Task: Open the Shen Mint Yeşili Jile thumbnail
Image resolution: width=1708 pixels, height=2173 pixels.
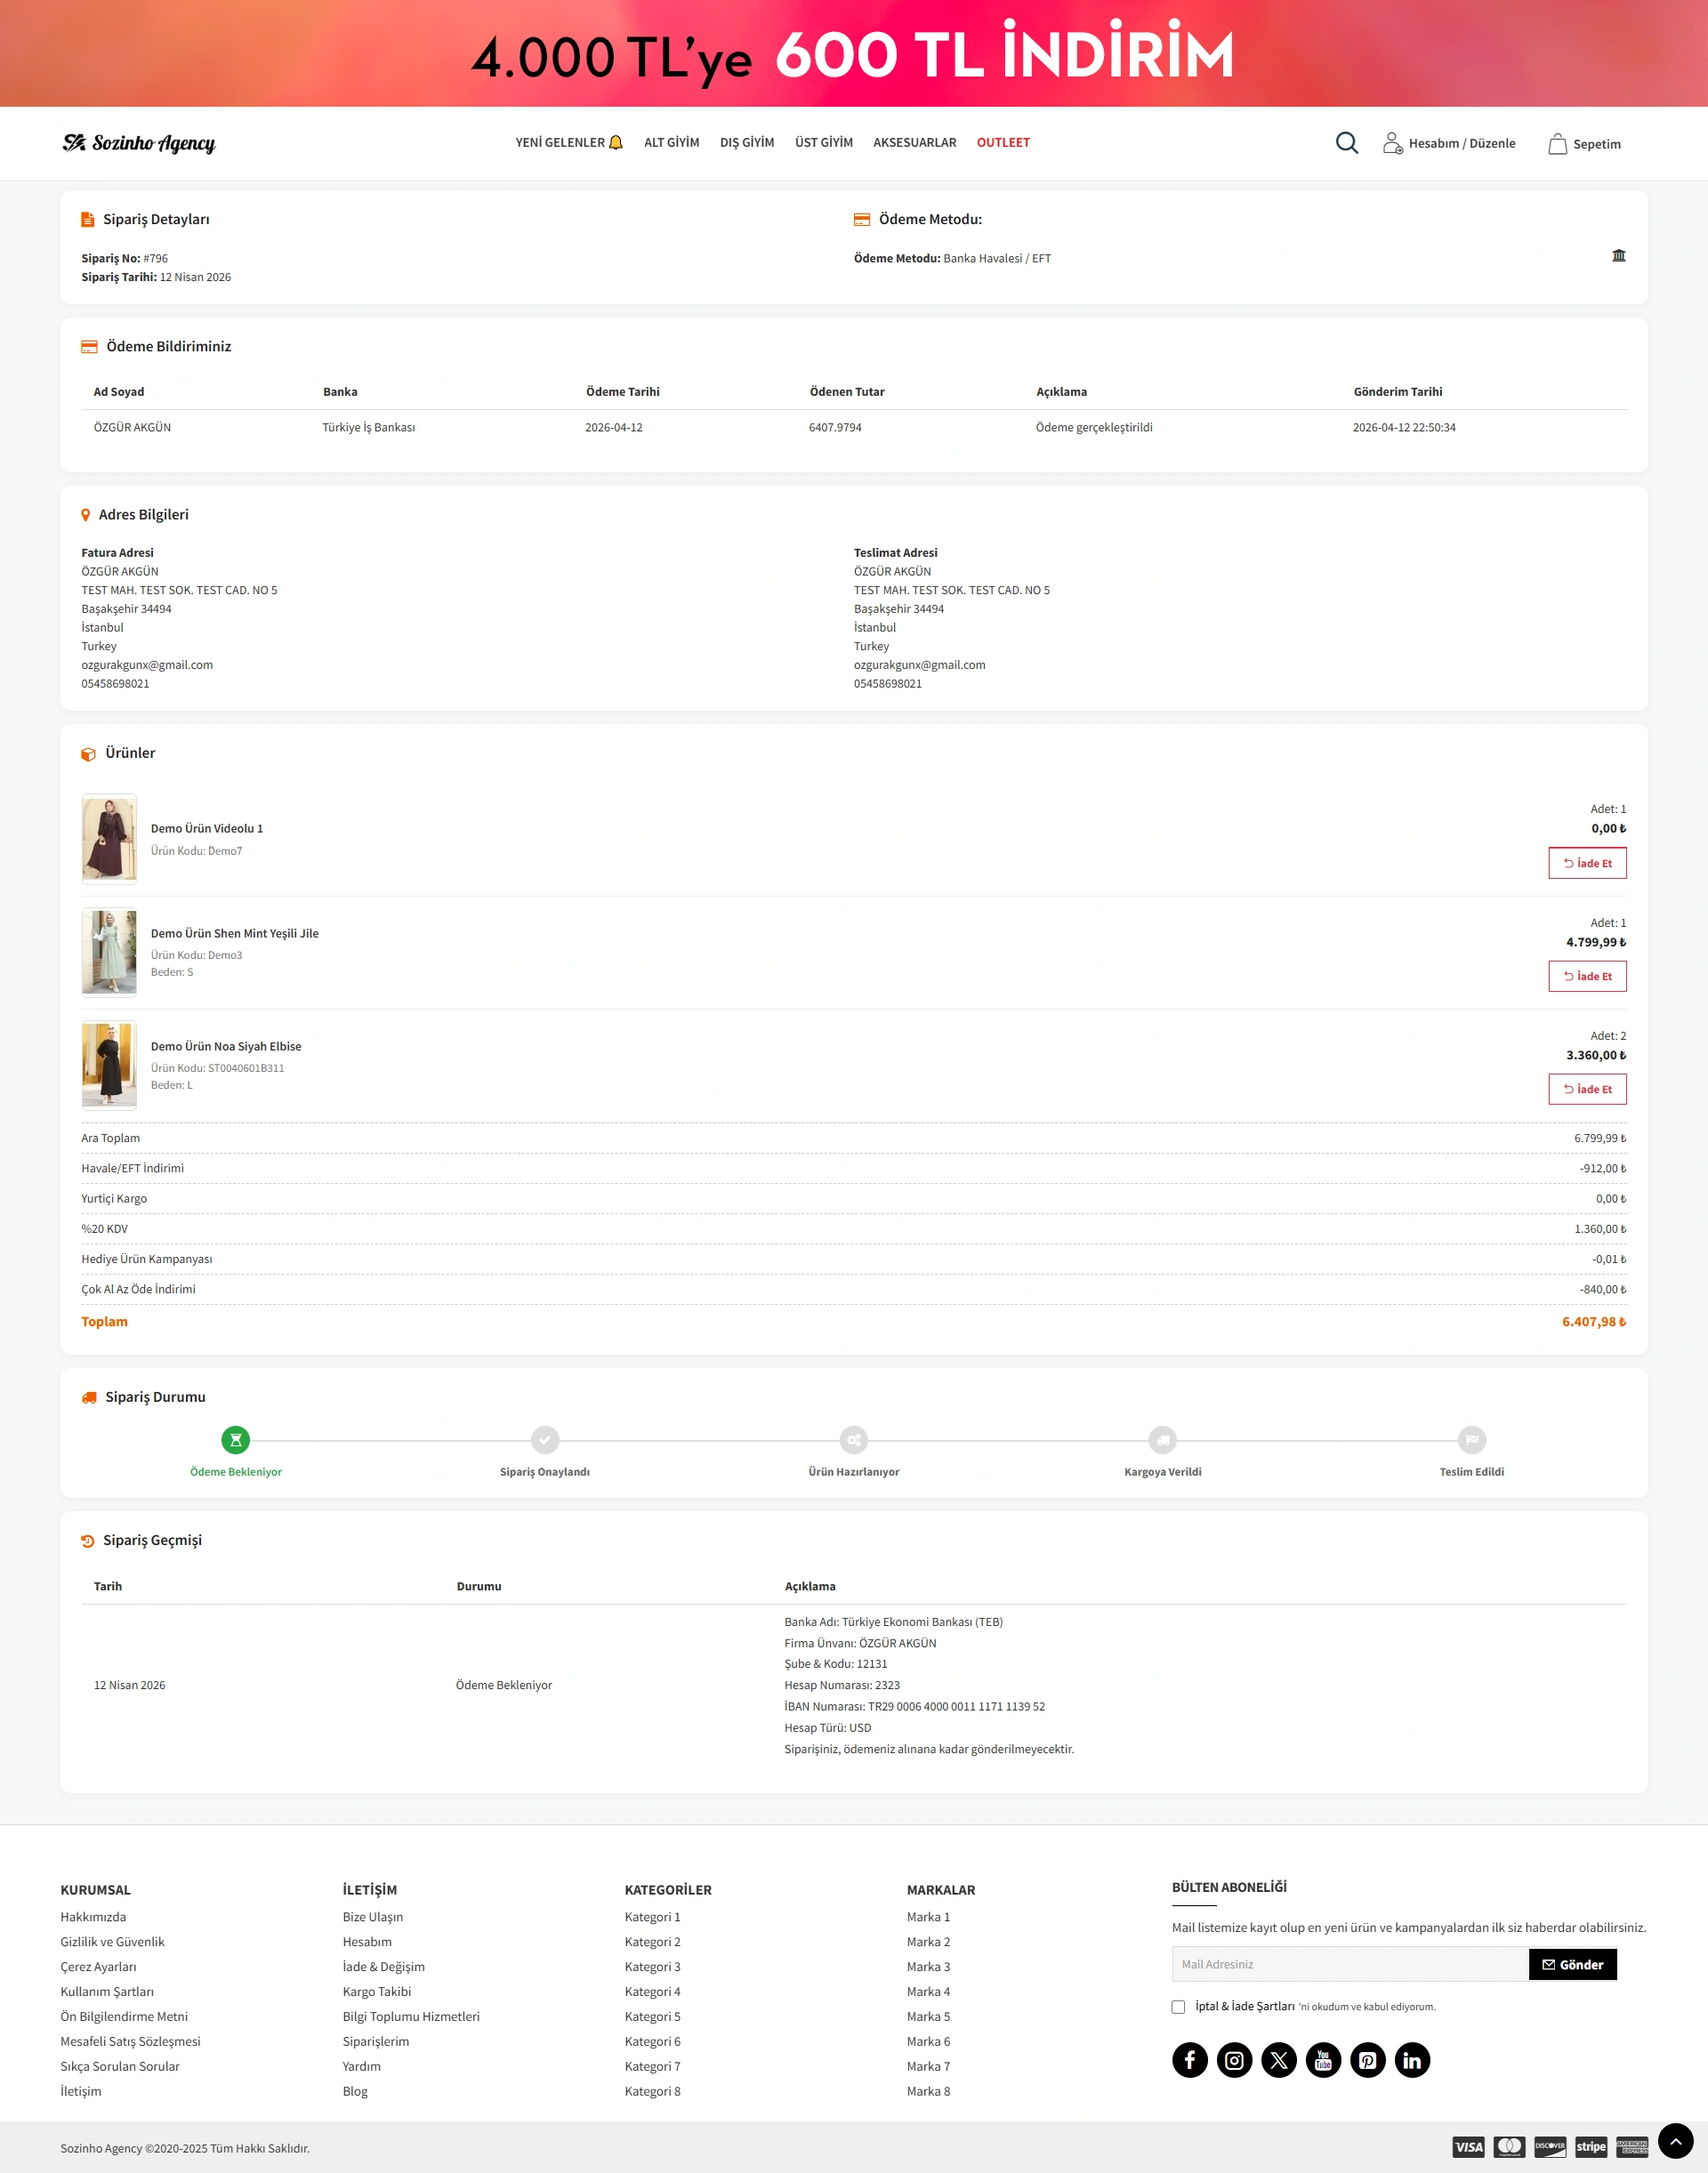Action: (x=109, y=952)
